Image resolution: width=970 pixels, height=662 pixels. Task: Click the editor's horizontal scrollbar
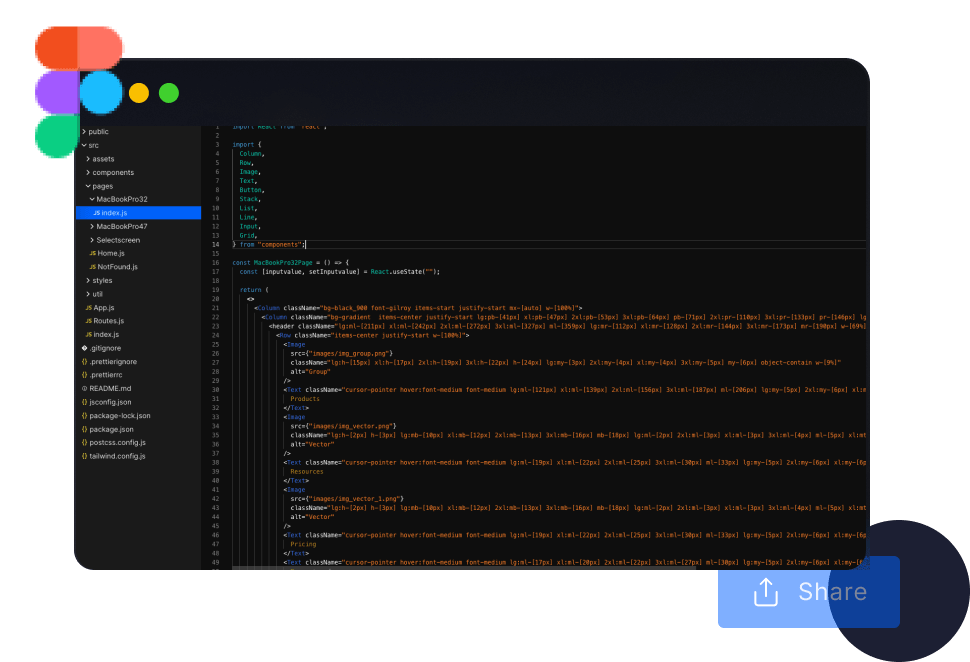464,567
